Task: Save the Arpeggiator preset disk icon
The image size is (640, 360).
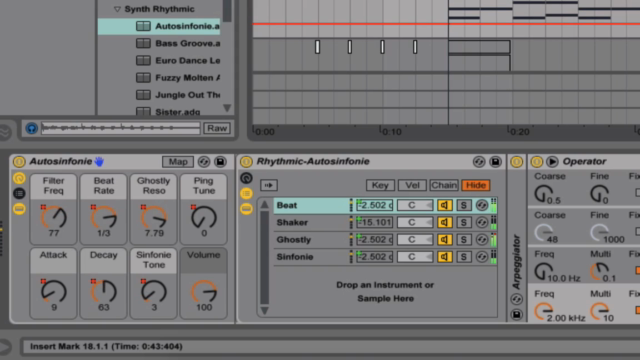Action: click(x=516, y=315)
